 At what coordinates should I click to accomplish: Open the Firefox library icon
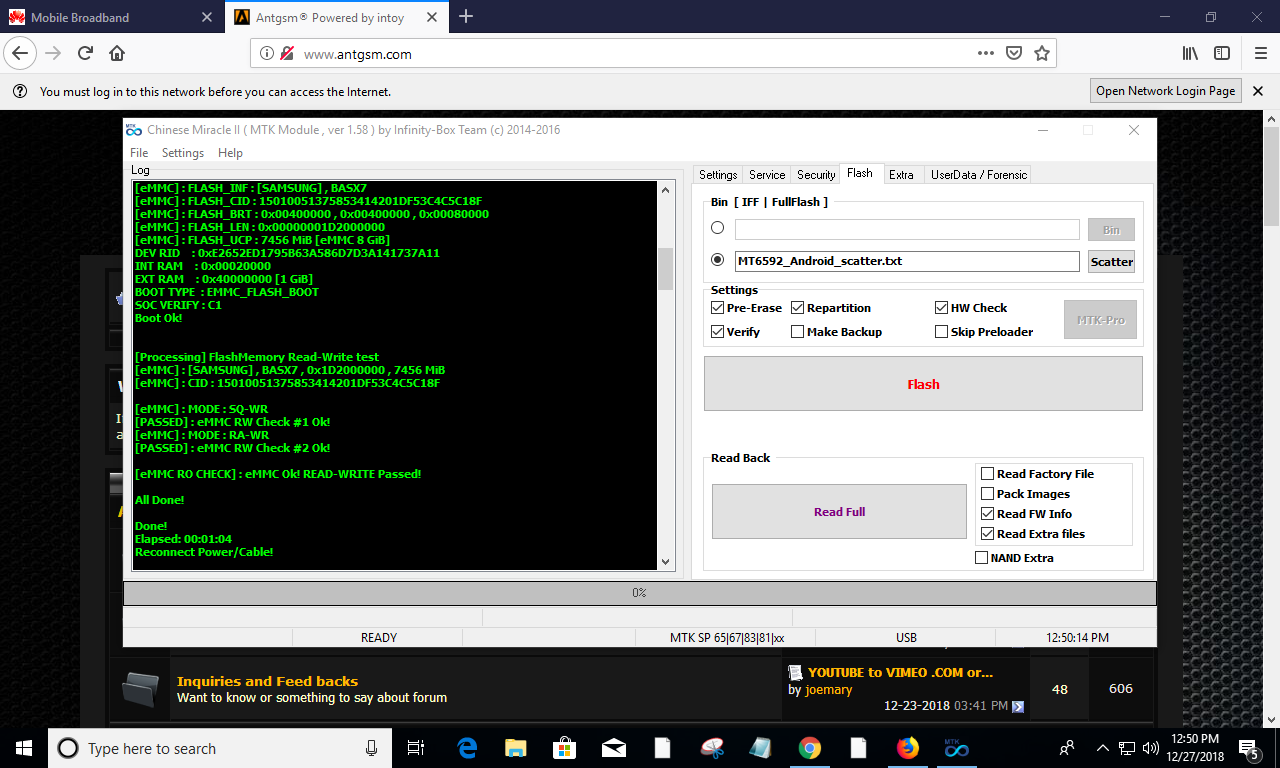[1190, 54]
